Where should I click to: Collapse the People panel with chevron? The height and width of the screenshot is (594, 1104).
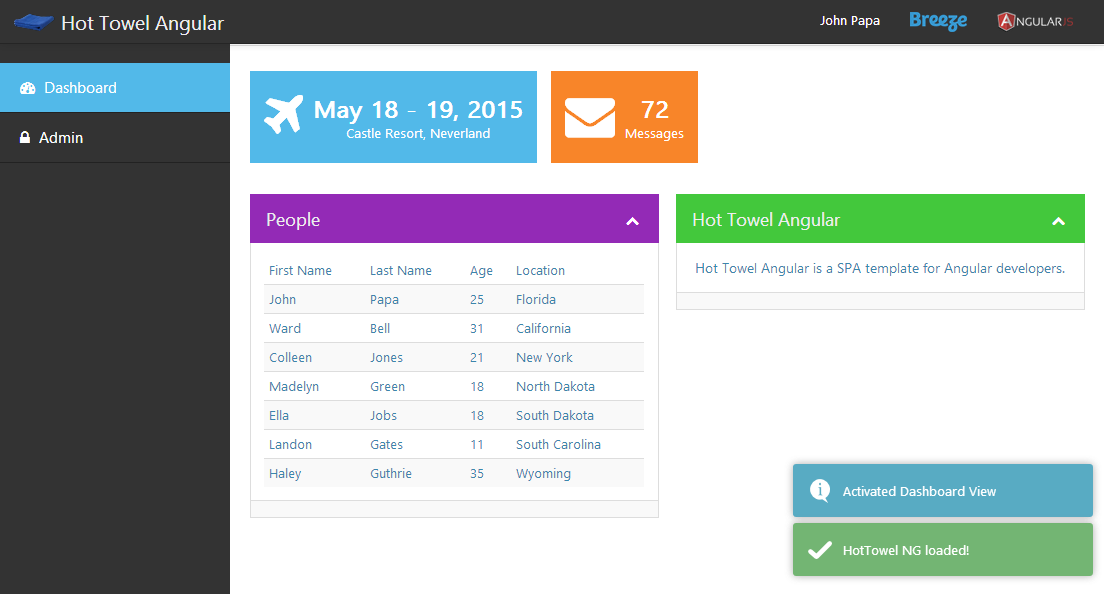[632, 221]
